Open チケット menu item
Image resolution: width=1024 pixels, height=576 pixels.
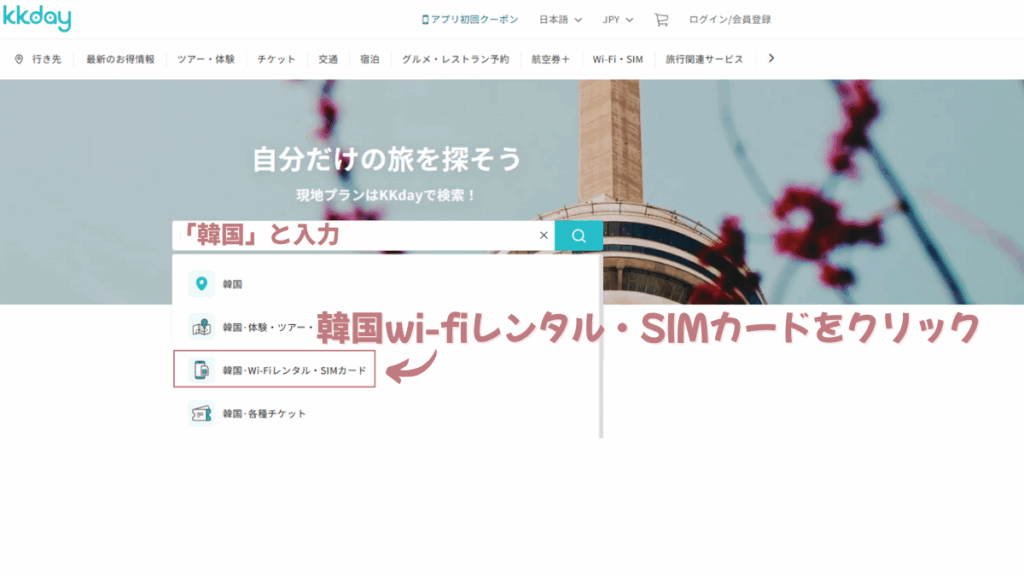click(276, 59)
